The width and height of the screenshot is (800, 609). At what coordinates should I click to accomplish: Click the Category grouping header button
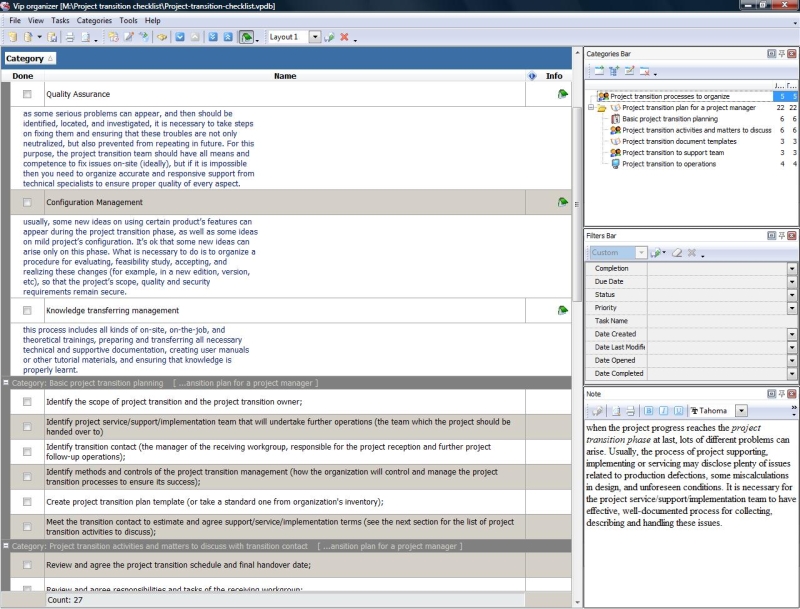29,59
